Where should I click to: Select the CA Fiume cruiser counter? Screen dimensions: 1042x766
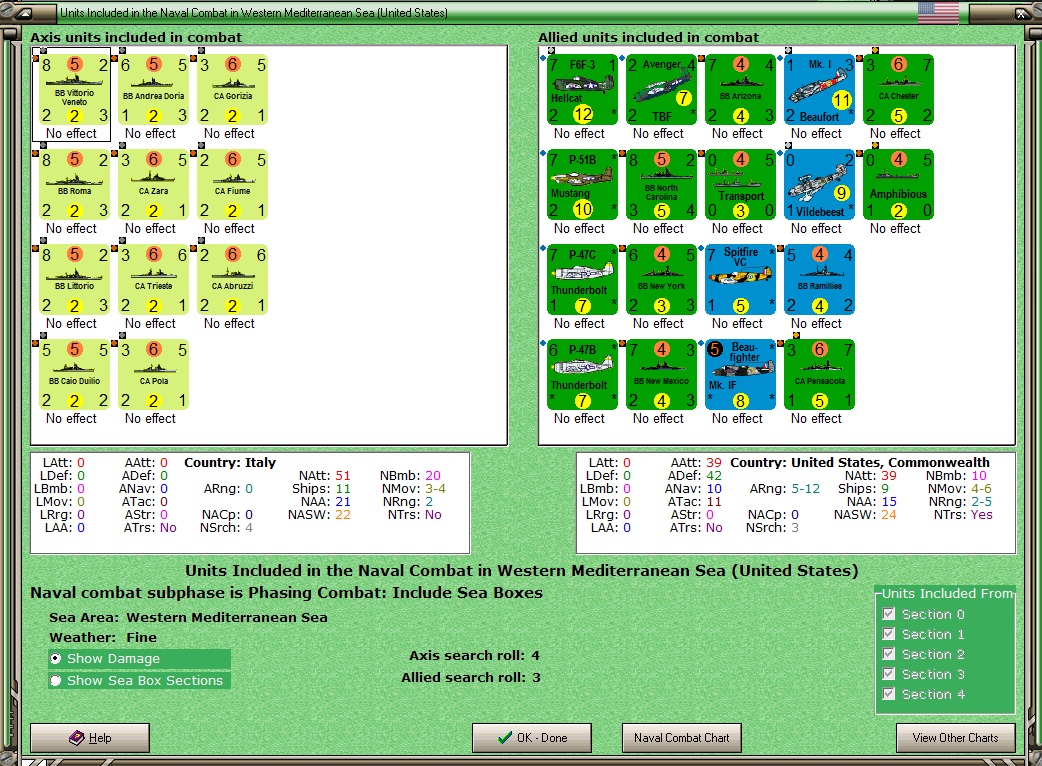click(233, 185)
